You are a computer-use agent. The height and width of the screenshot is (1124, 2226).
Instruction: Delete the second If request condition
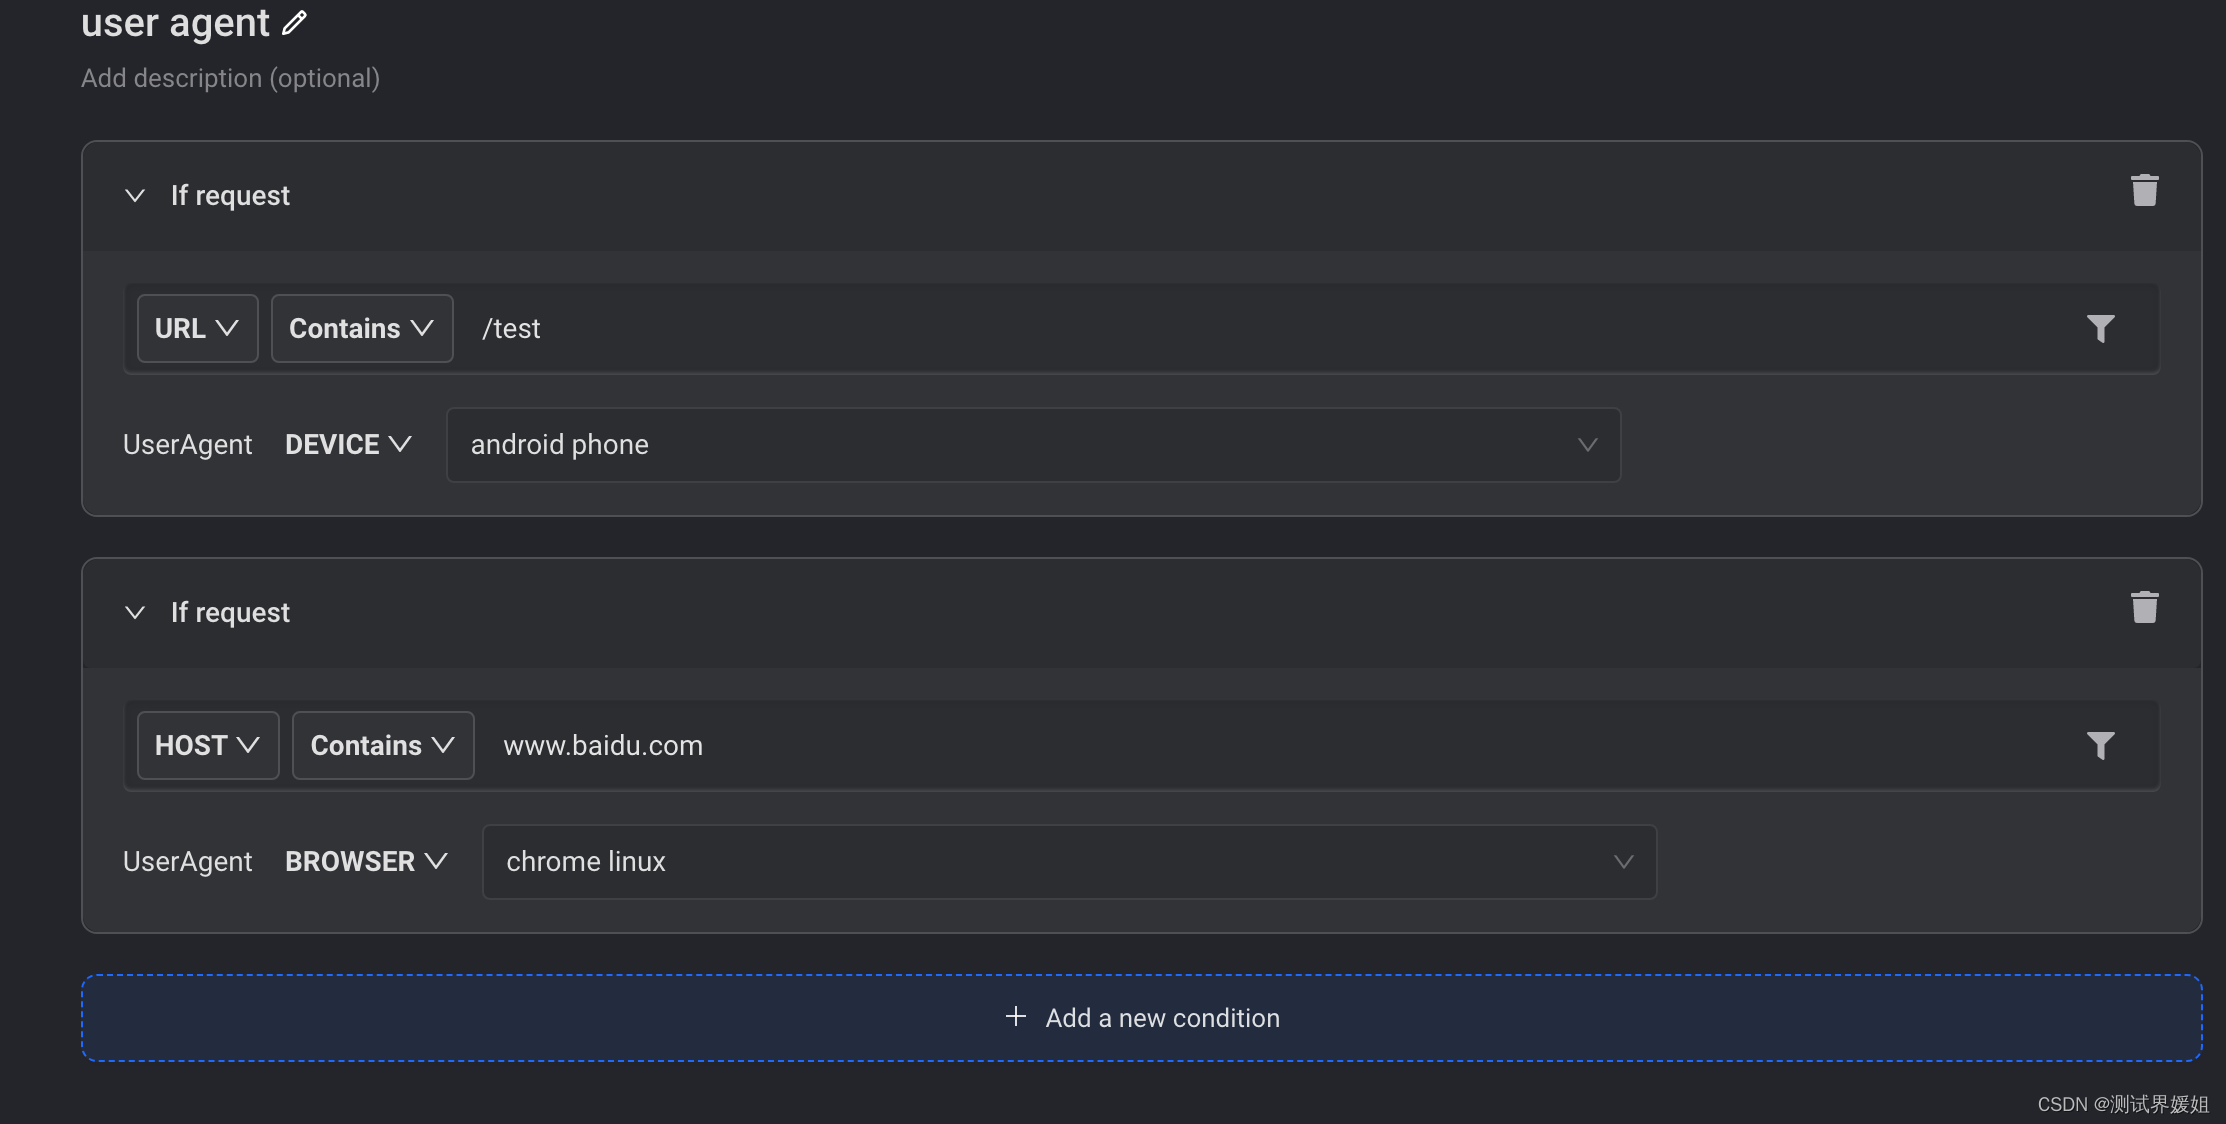click(2144, 607)
